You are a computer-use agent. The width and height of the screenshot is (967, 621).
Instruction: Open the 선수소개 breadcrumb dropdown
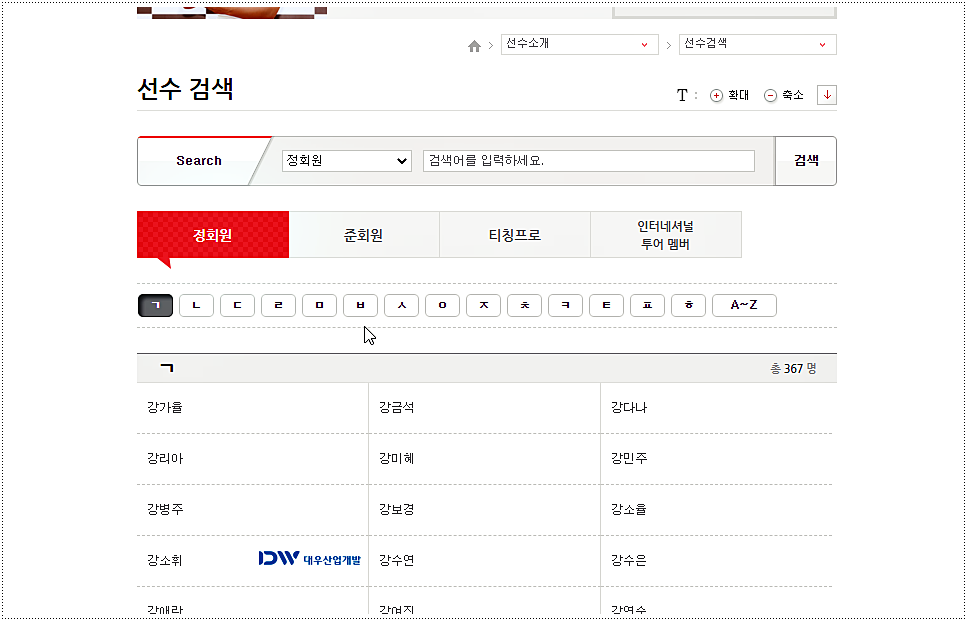[x=580, y=44]
